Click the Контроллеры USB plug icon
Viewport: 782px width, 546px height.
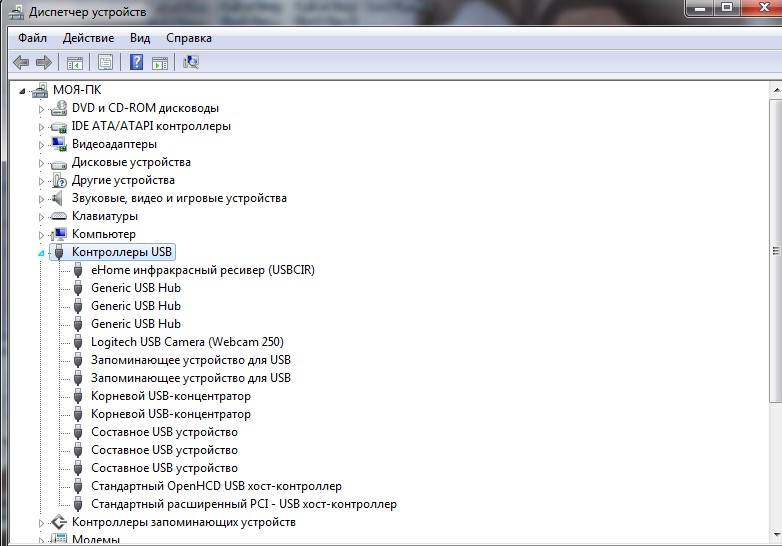(x=59, y=252)
